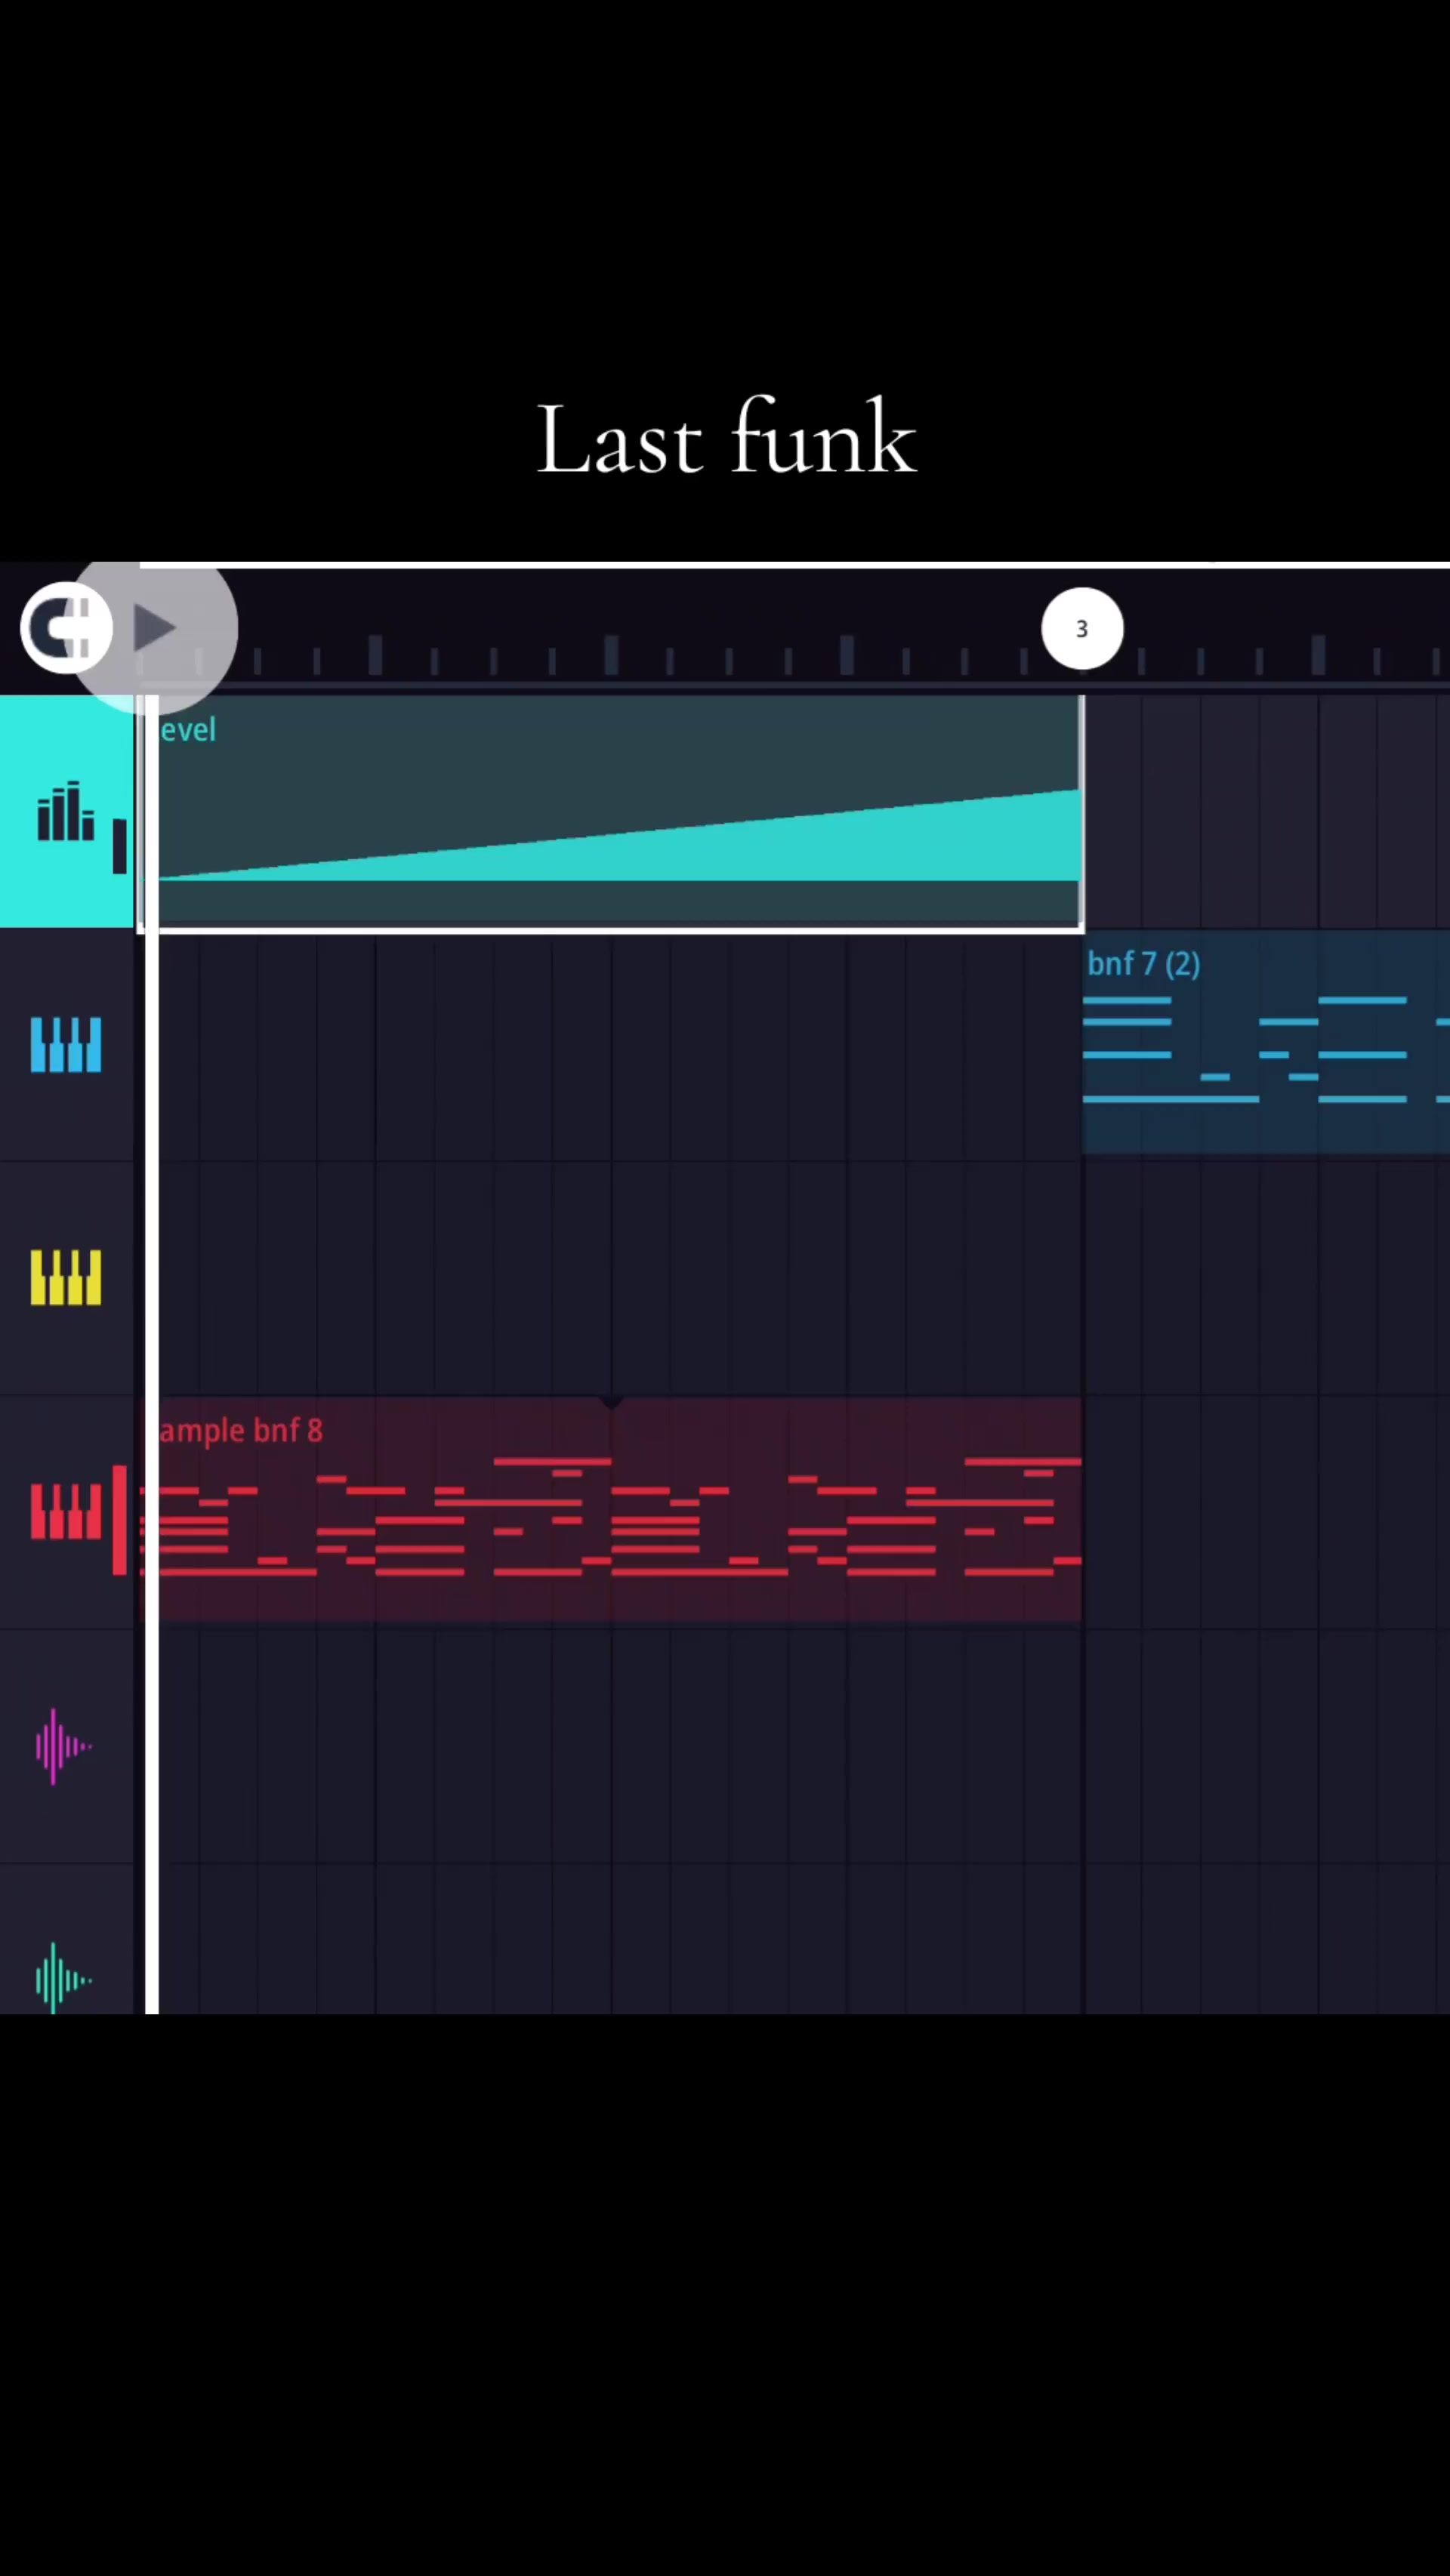Image resolution: width=1450 pixels, height=2576 pixels.
Task: Start playback with the play button
Action: tap(154, 628)
